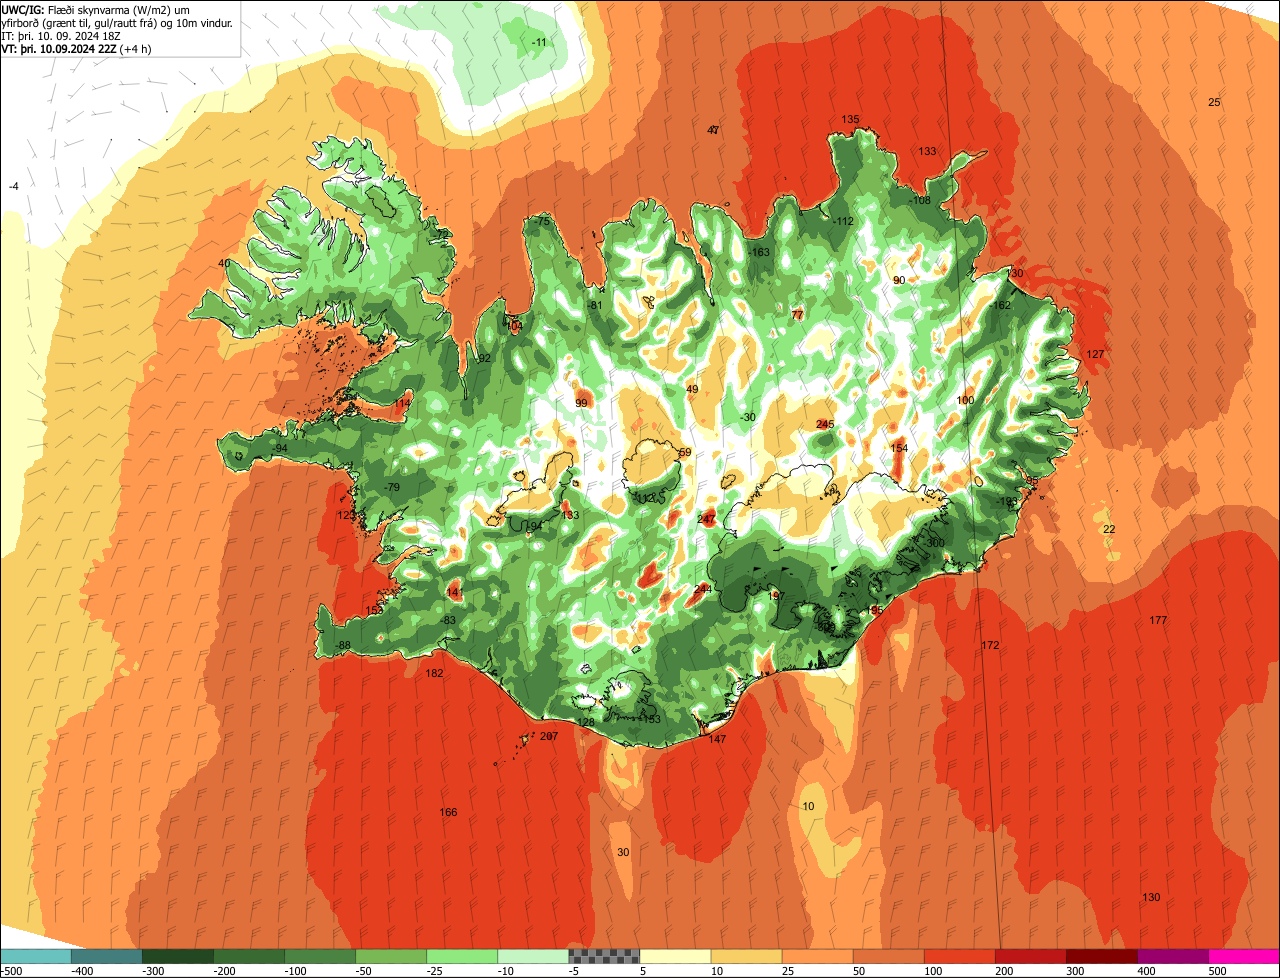Screen dimensions: 1280x978
Task: Click the light orange swatch between 25 and 50
Action: tap(818, 956)
